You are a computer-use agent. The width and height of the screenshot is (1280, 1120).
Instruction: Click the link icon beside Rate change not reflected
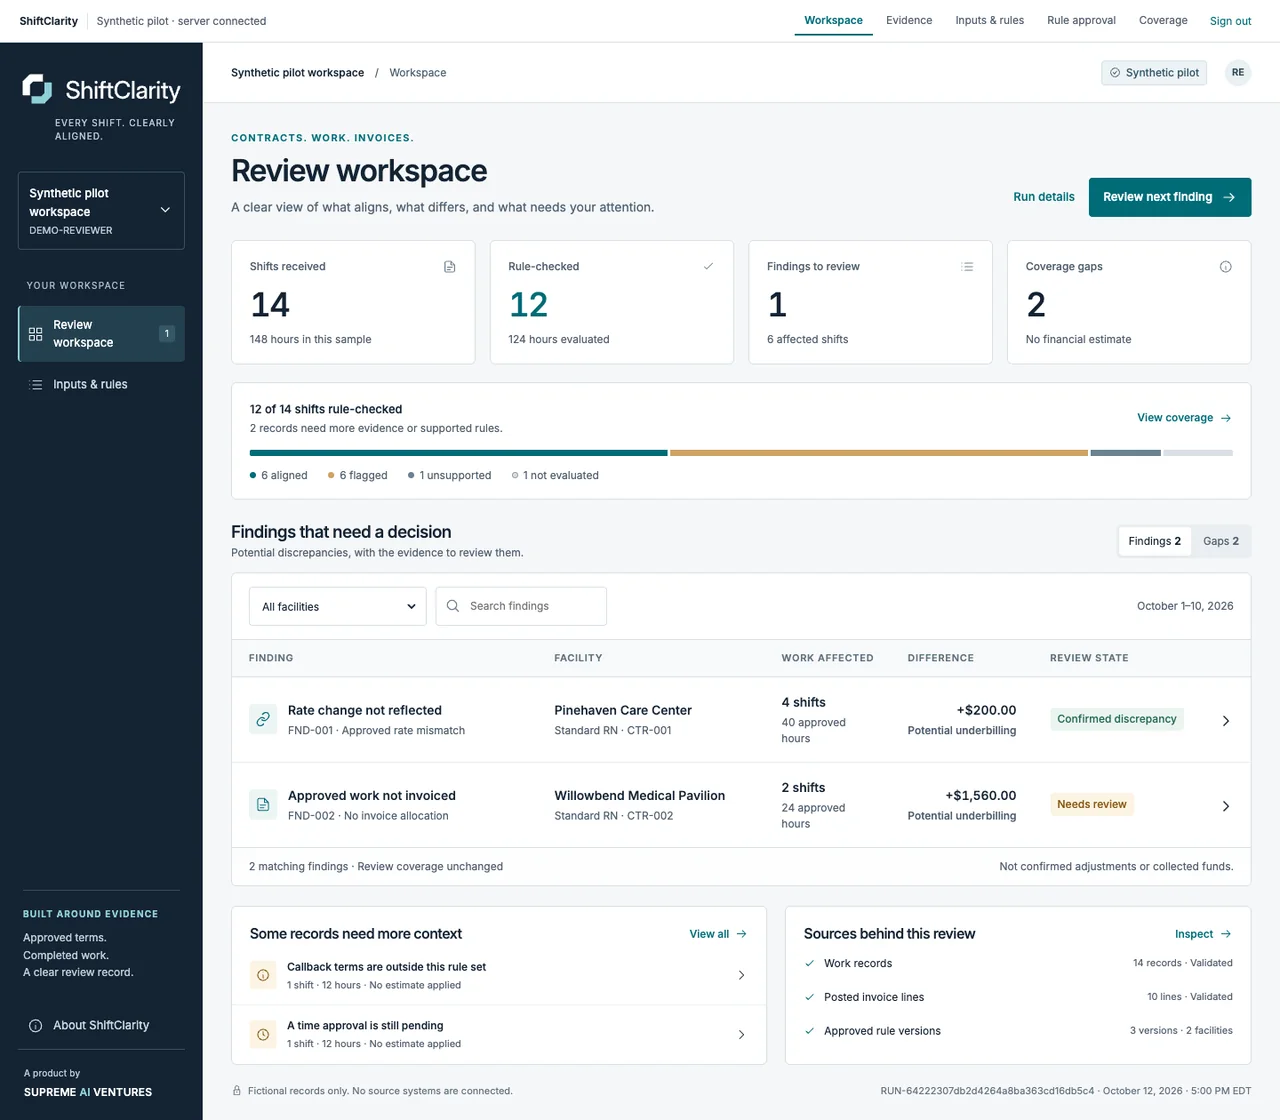click(x=263, y=719)
